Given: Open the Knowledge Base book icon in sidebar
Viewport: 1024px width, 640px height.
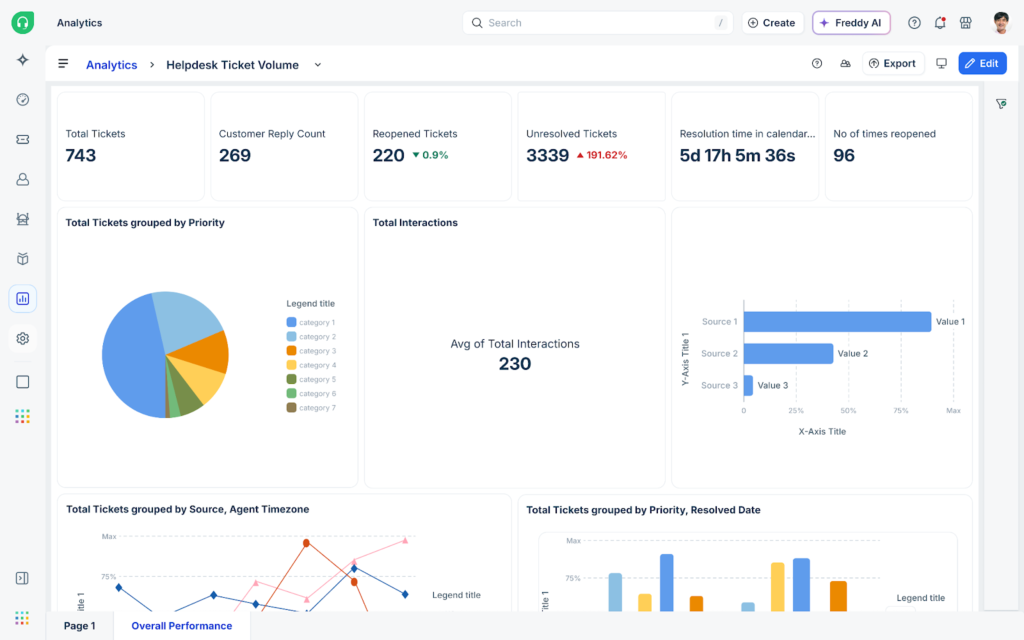Looking at the screenshot, I should pyautogui.click(x=22, y=258).
